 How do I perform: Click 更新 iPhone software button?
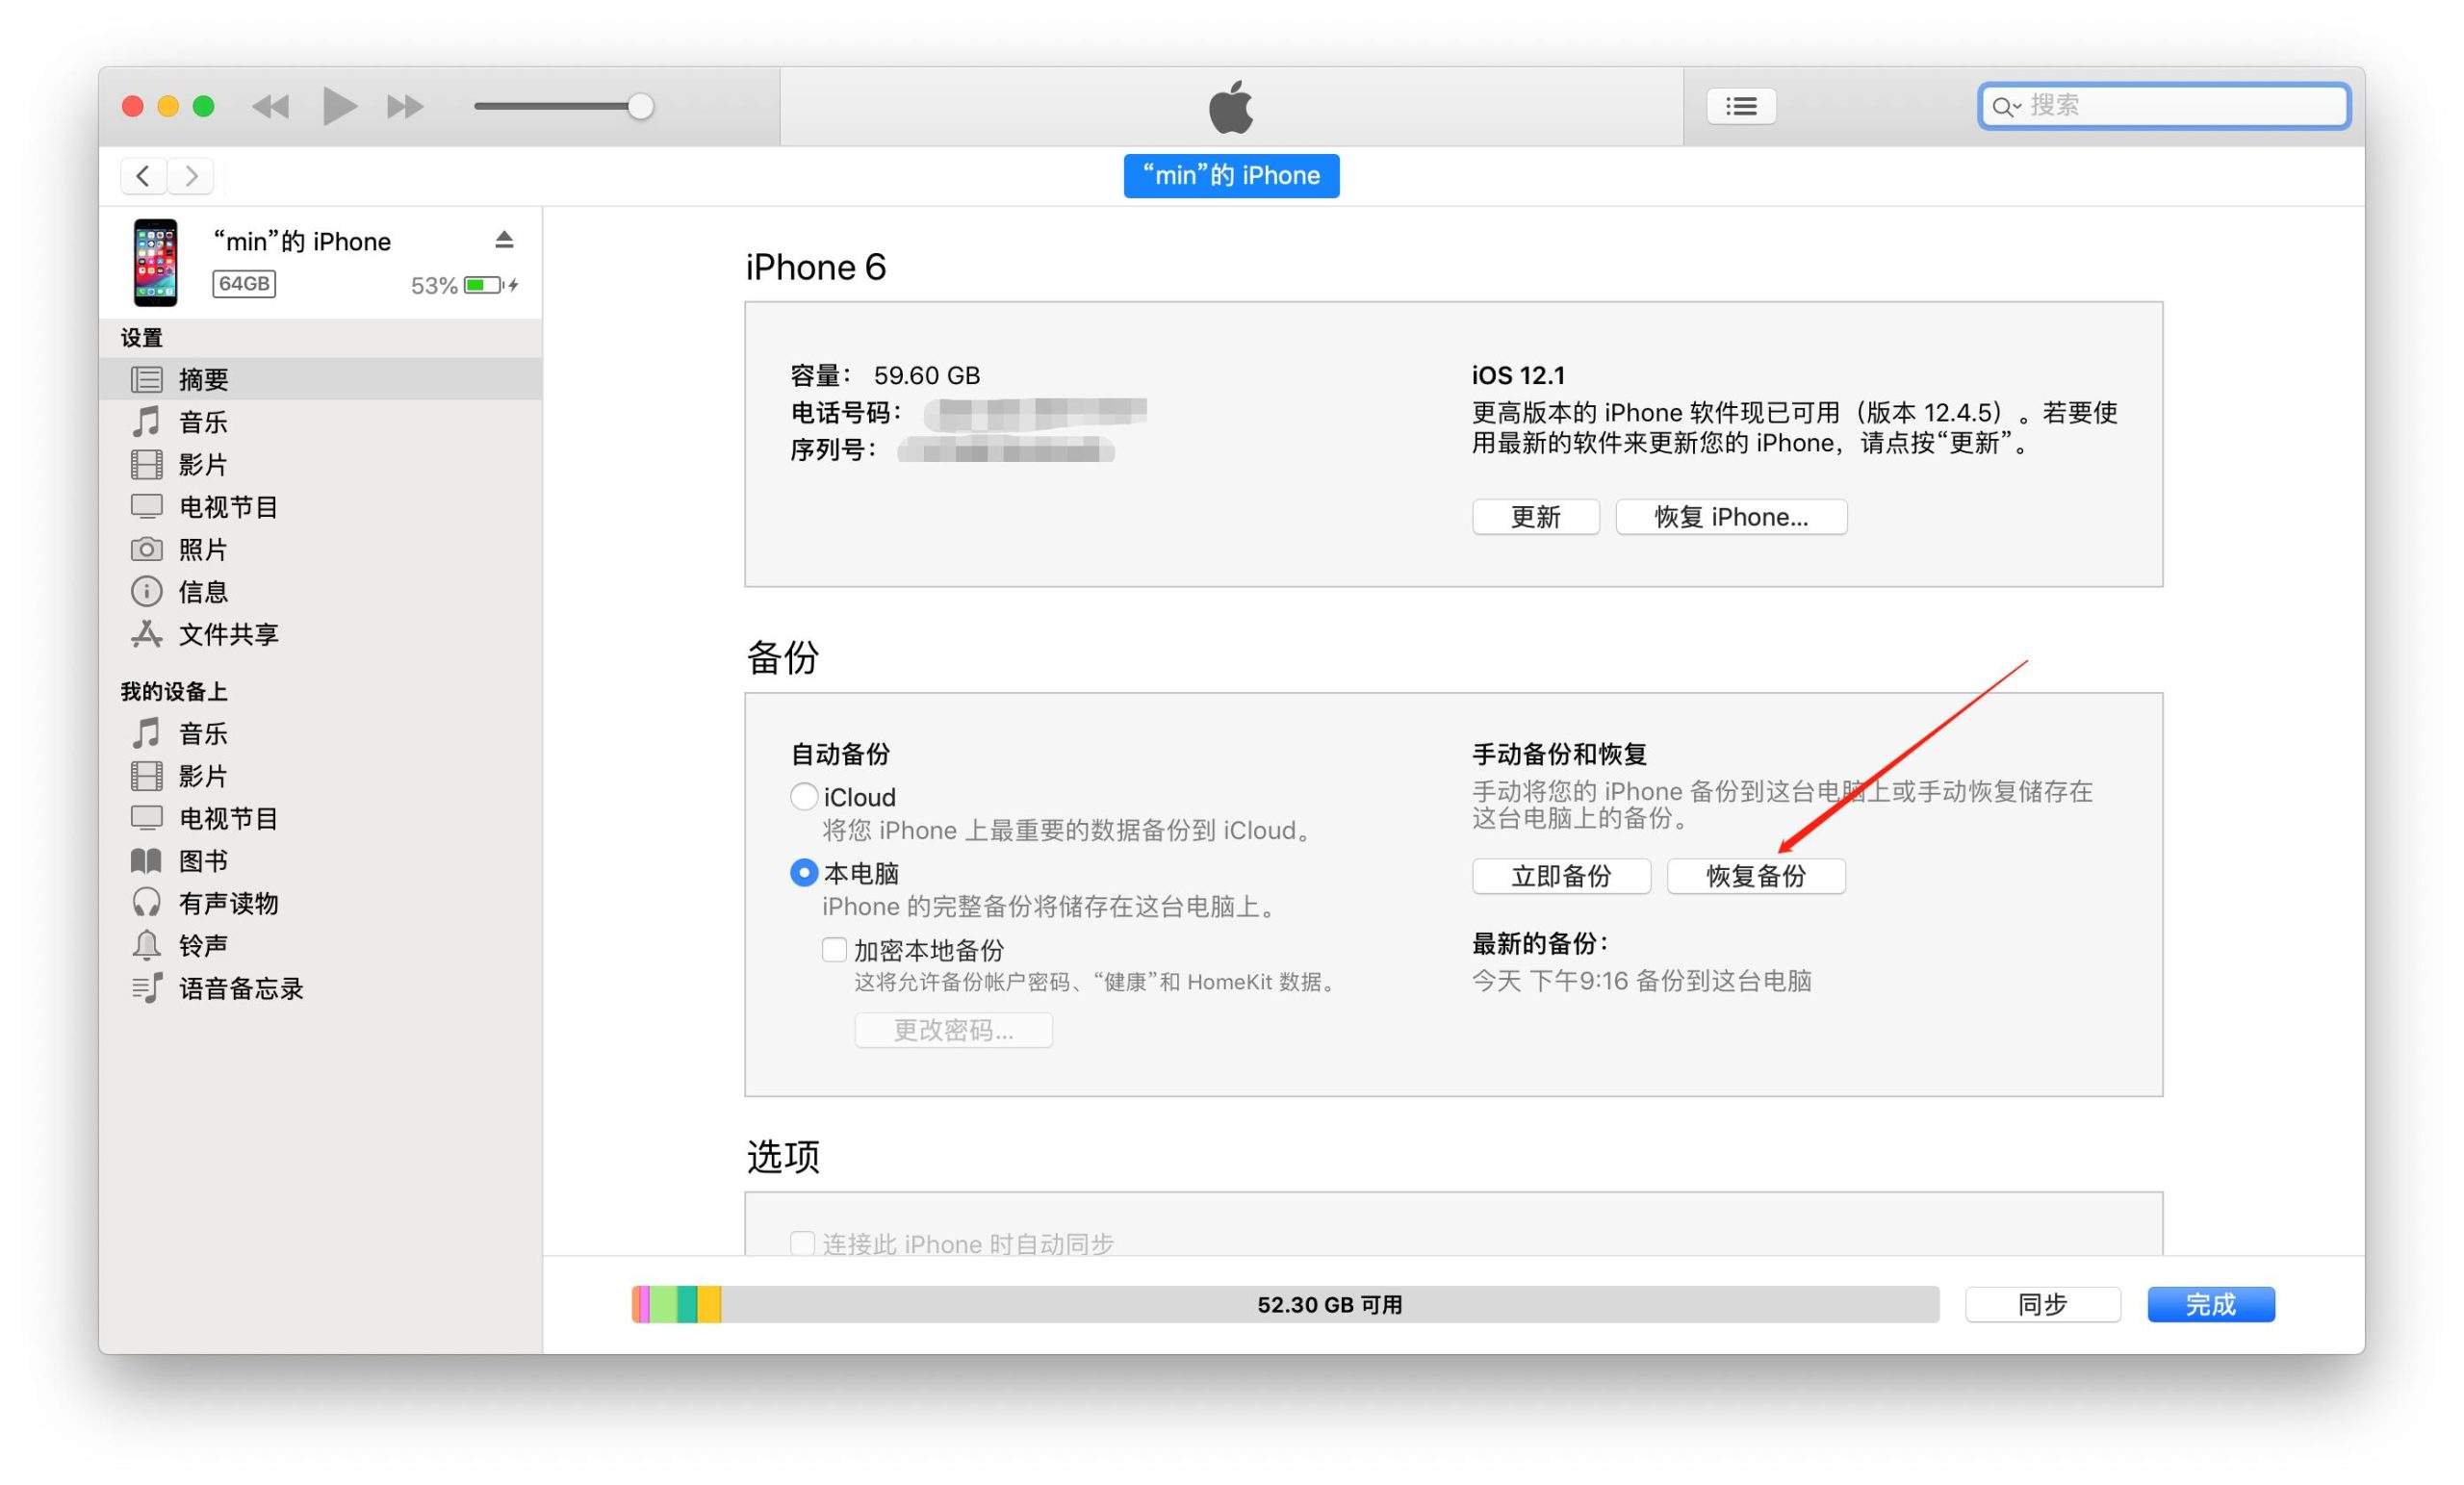point(1533,516)
